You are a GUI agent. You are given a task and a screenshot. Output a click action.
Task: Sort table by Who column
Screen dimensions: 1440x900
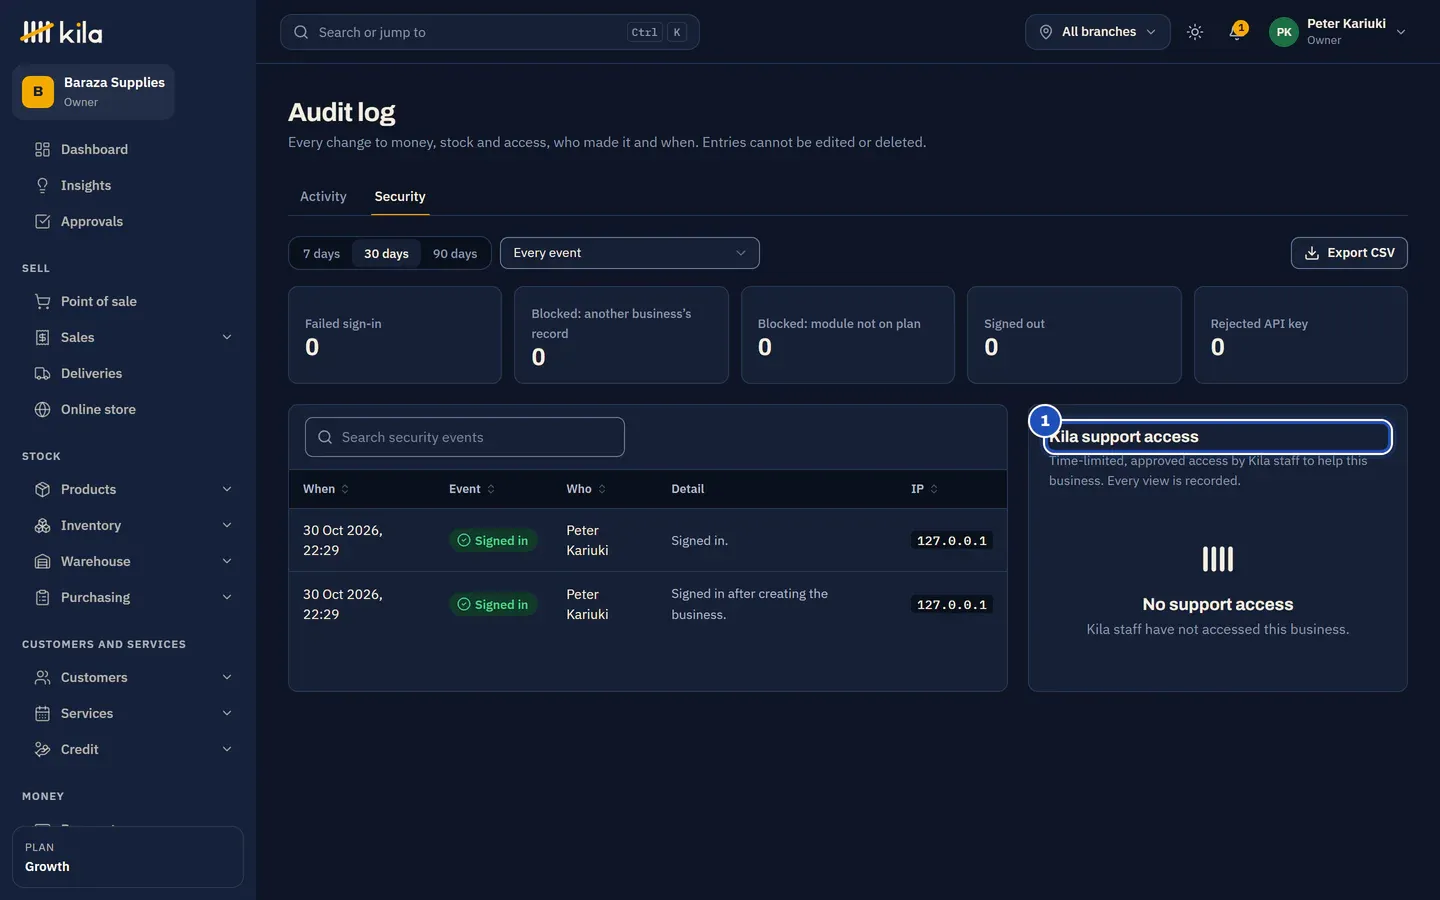[586, 489]
